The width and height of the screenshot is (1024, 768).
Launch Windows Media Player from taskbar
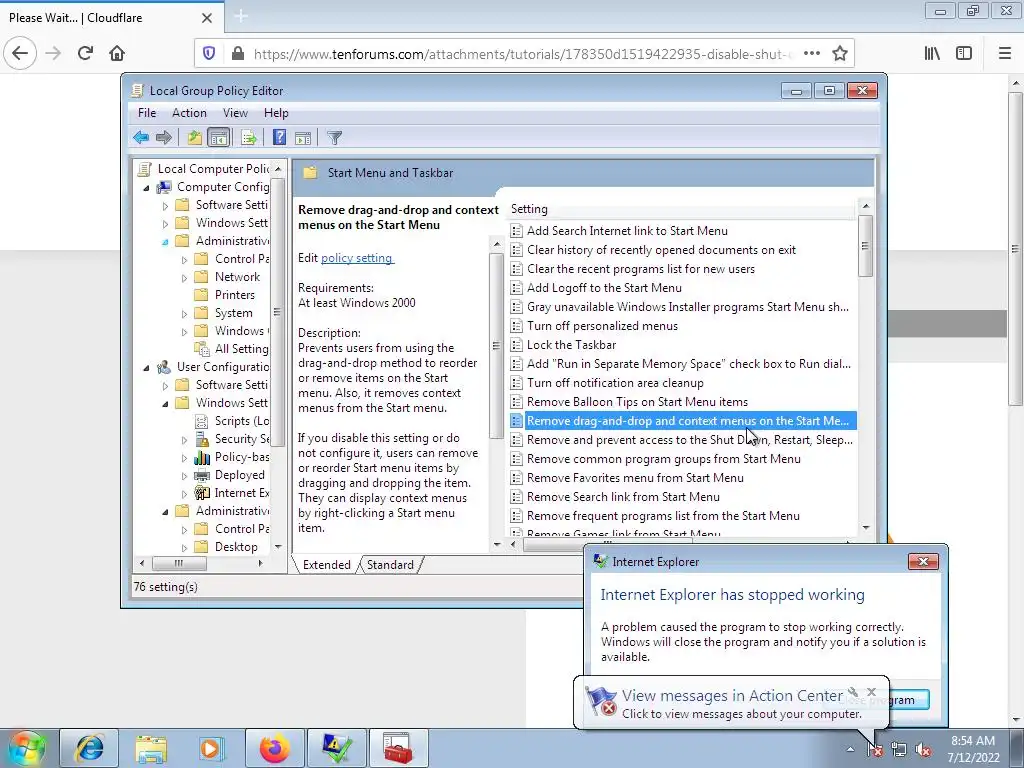[x=211, y=748]
